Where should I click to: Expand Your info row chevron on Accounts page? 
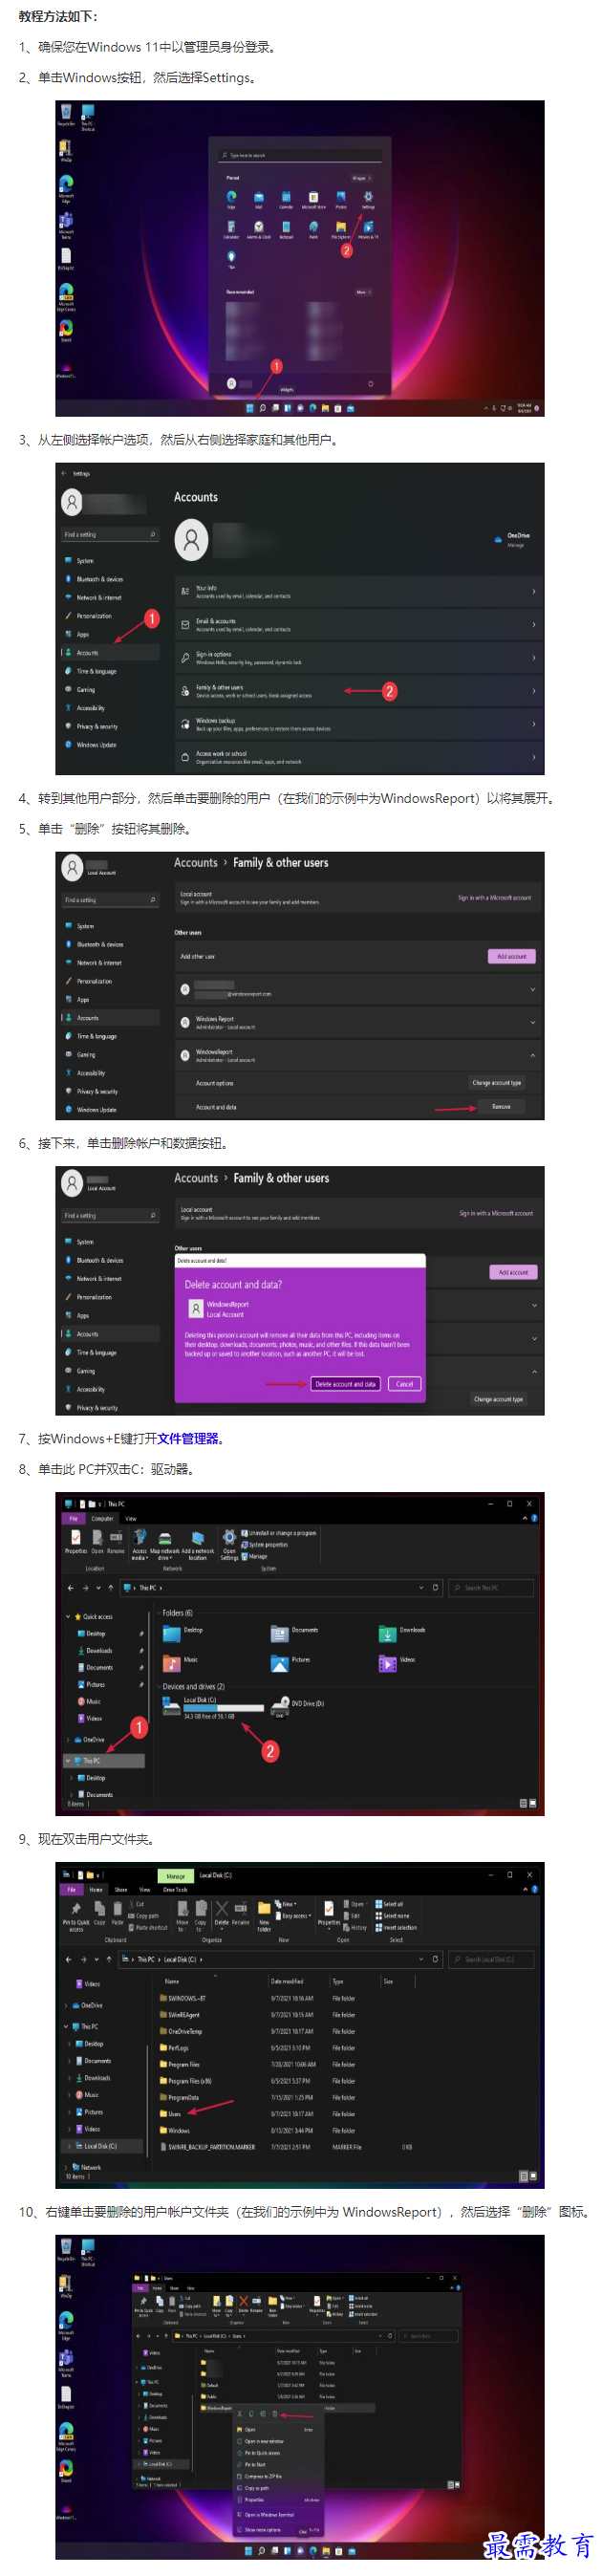pyautogui.click(x=533, y=592)
